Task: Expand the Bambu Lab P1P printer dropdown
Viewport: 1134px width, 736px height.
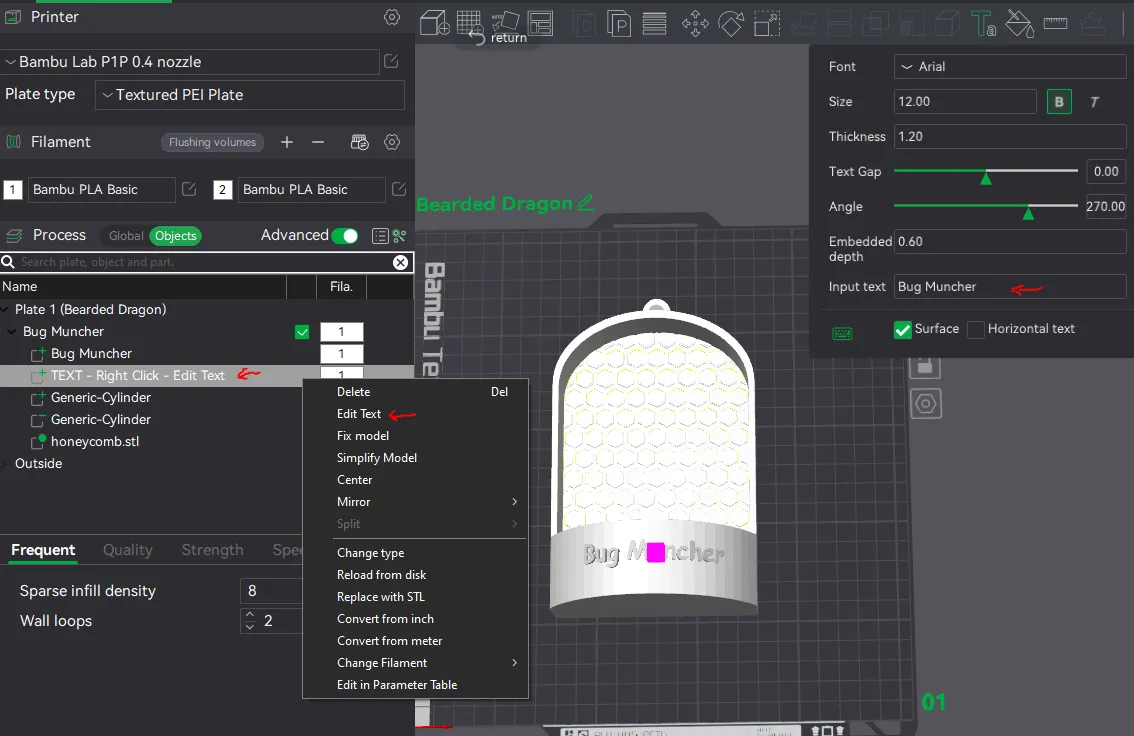Action: 190,62
